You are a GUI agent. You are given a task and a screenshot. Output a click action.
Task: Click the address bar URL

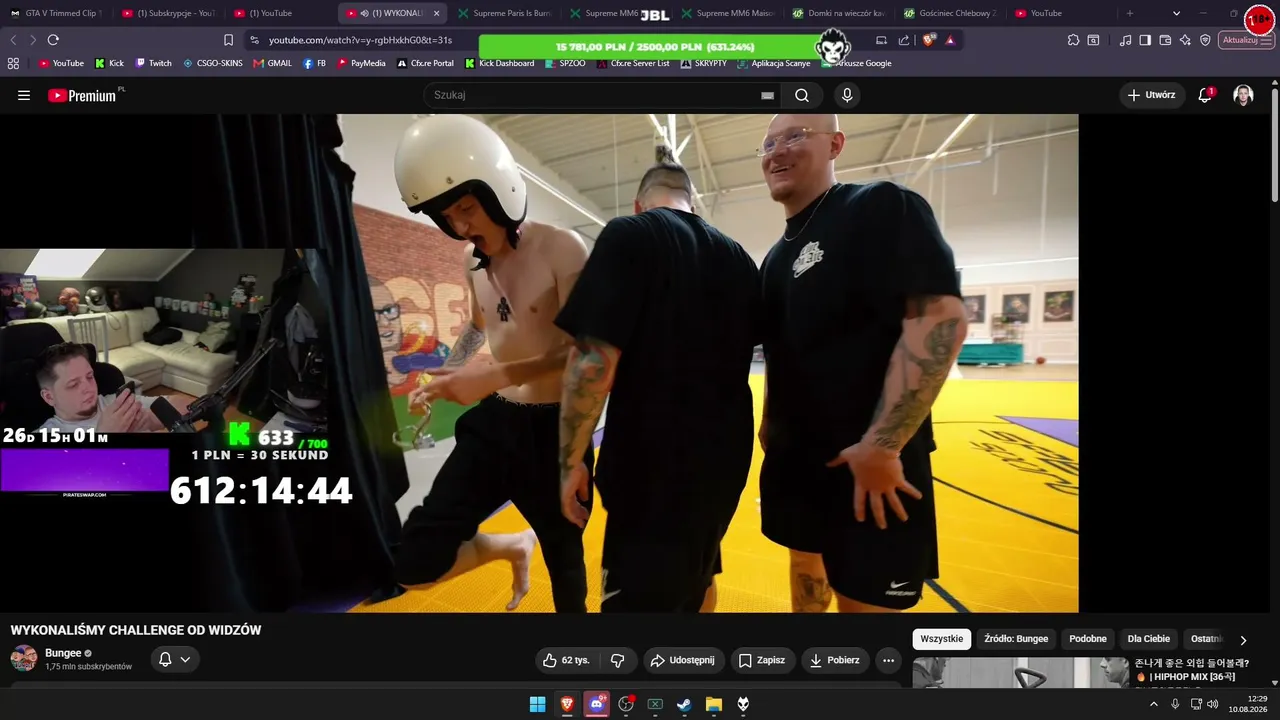click(360, 40)
